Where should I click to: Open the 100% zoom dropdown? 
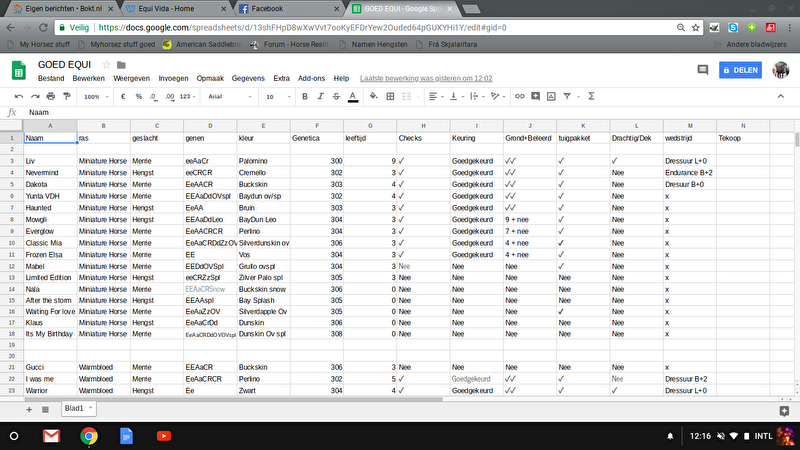click(x=96, y=97)
